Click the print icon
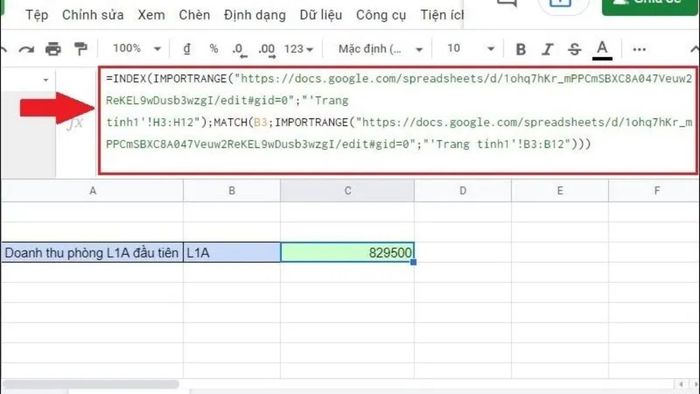The width and height of the screenshot is (700, 394). [x=53, y=49]
